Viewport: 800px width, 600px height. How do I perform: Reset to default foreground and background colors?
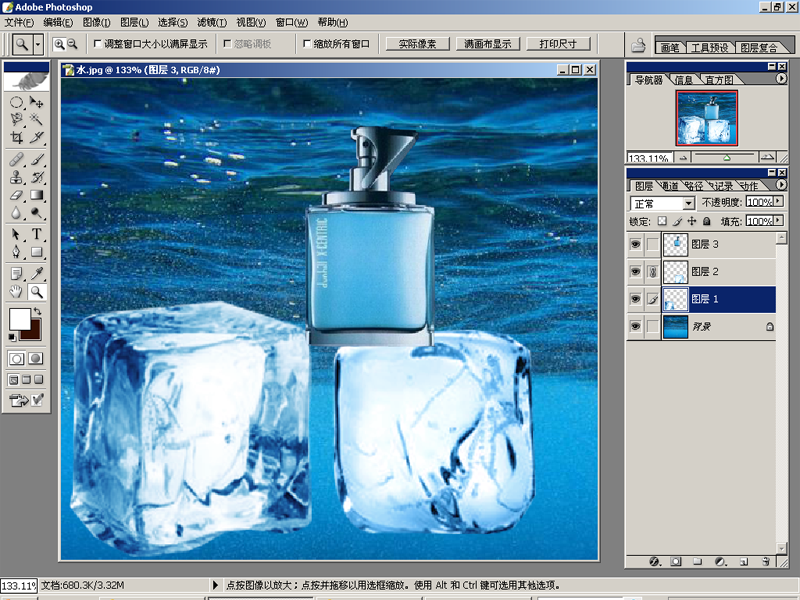tap(12, 337)
